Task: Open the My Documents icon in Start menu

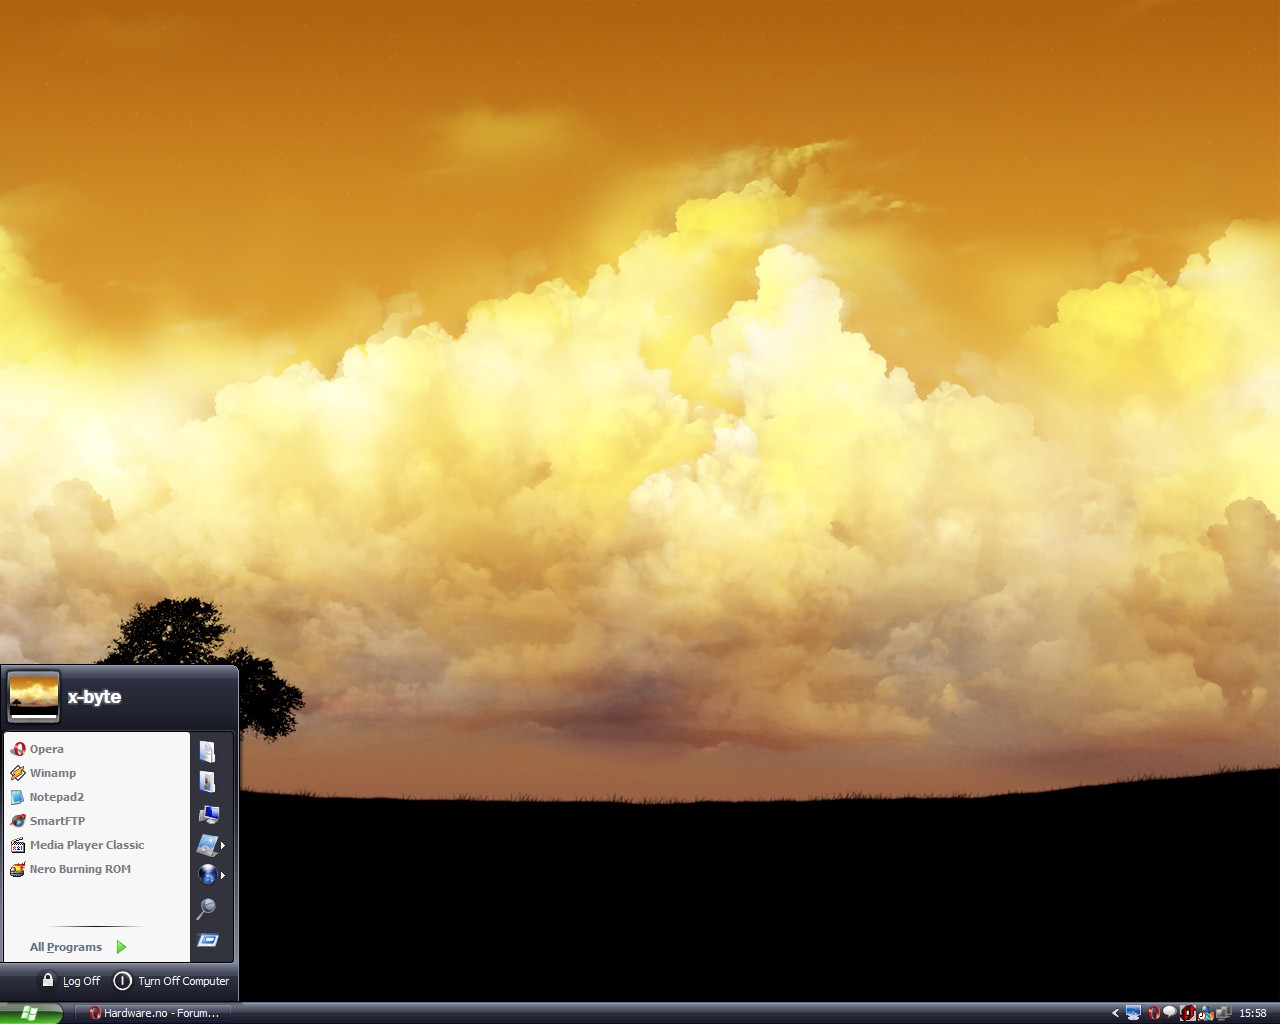Action: coord(207,751)
